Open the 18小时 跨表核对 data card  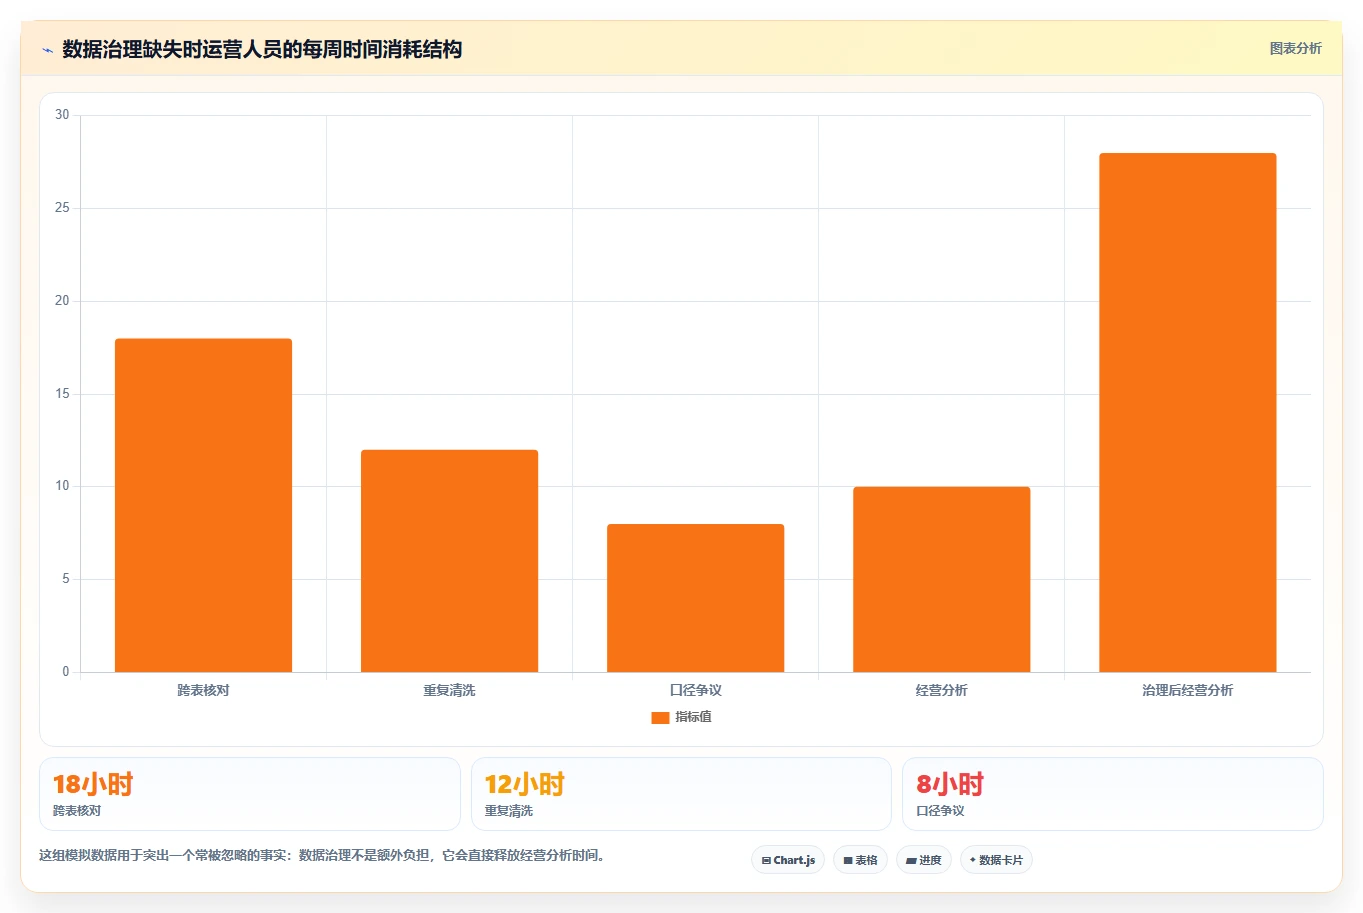pyautogui.click(x=249, y=794)
